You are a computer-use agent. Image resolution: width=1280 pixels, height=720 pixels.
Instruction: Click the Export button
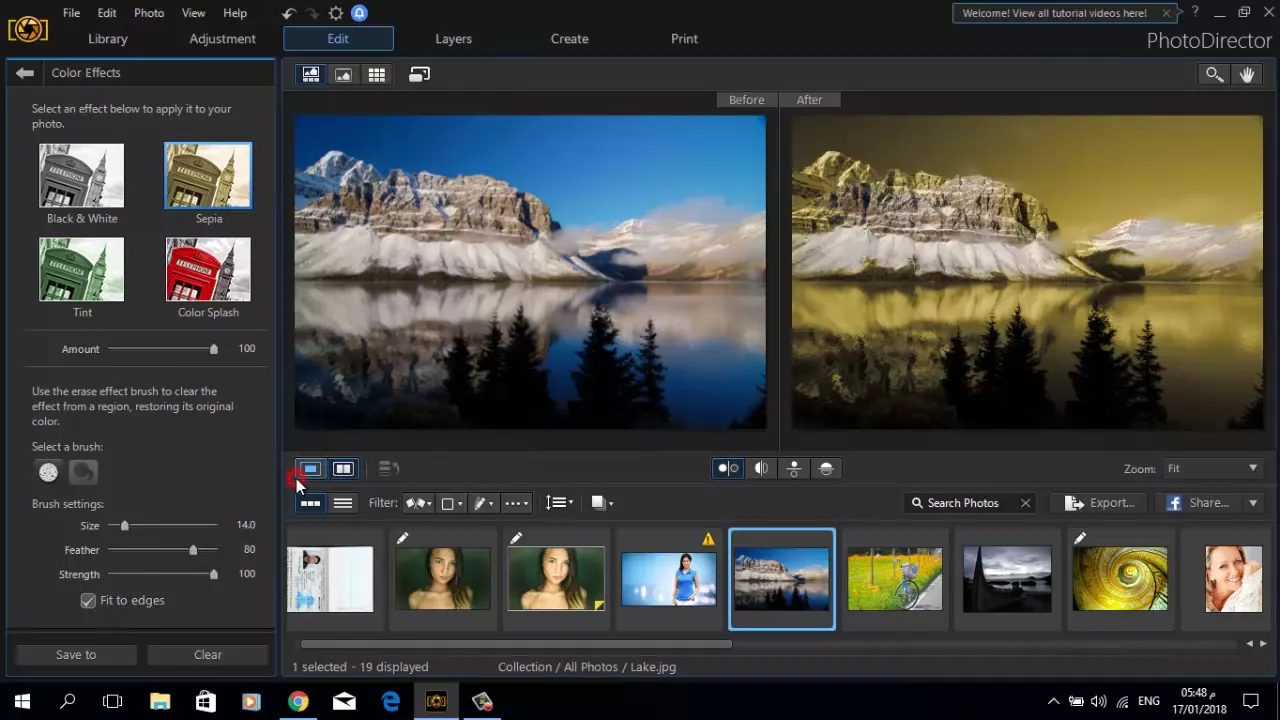(x=1100, y=503)
